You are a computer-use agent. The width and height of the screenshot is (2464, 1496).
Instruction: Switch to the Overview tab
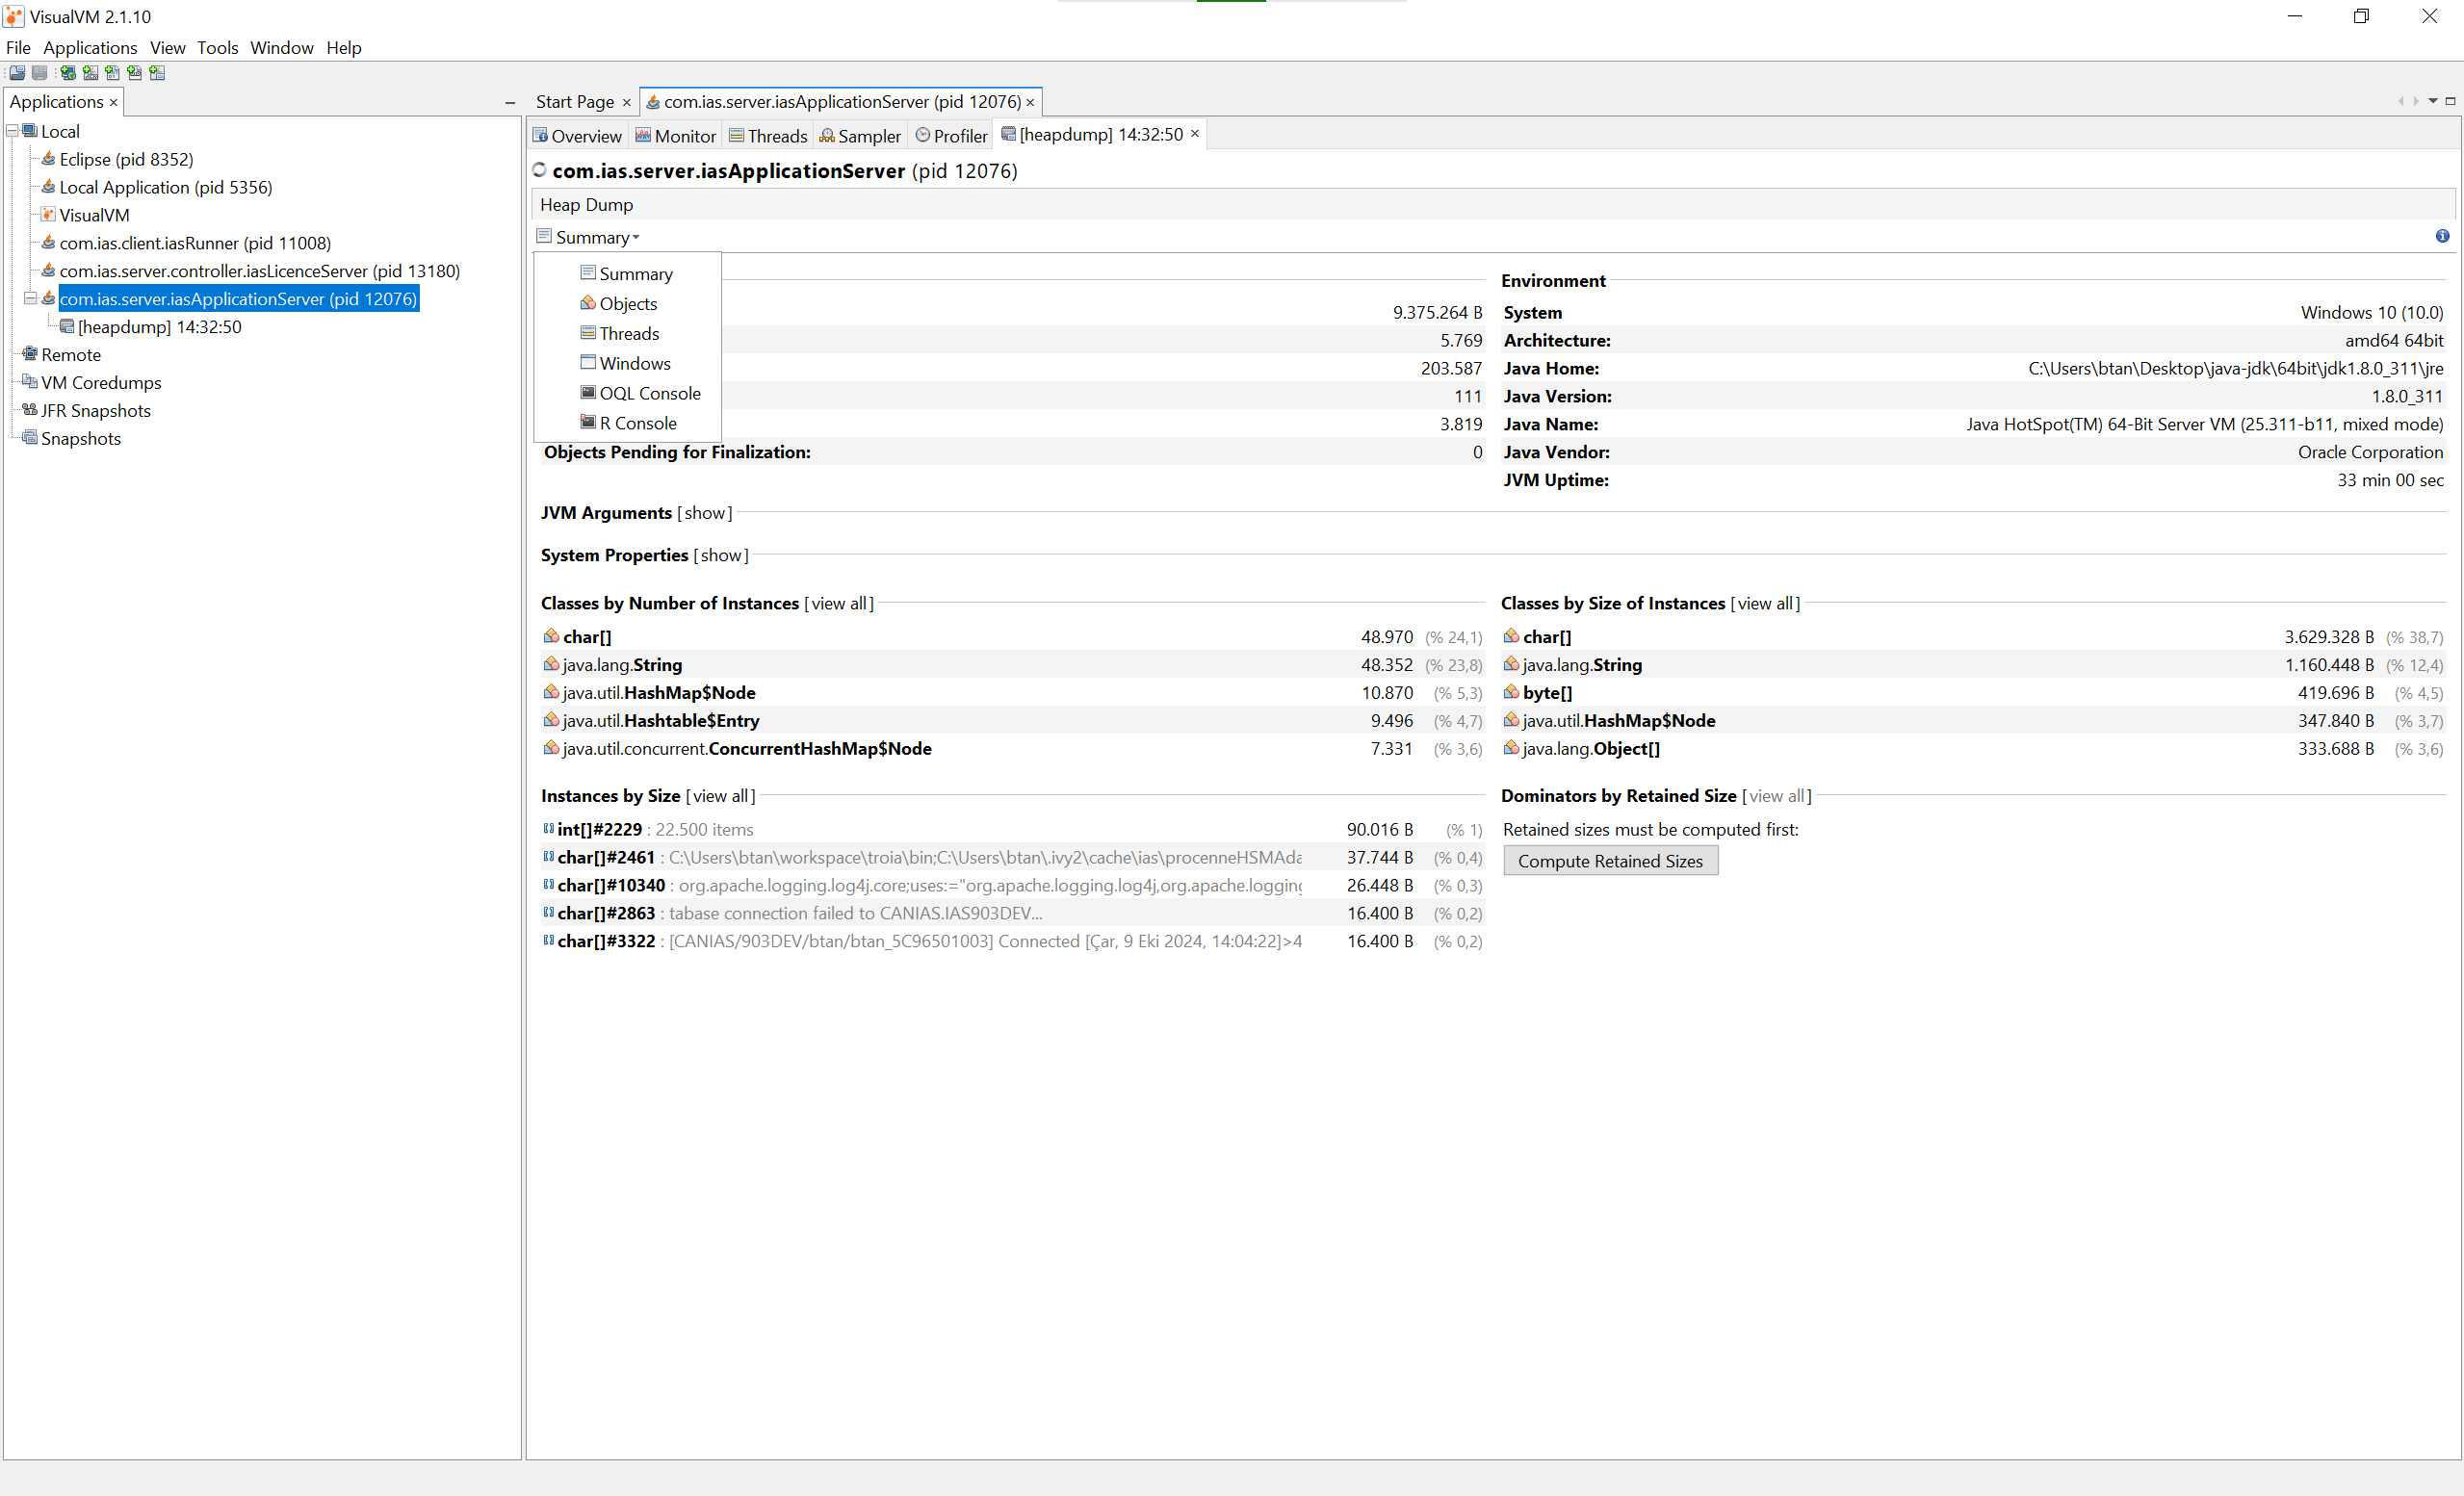pyautogui.click(x=577, y=135)
